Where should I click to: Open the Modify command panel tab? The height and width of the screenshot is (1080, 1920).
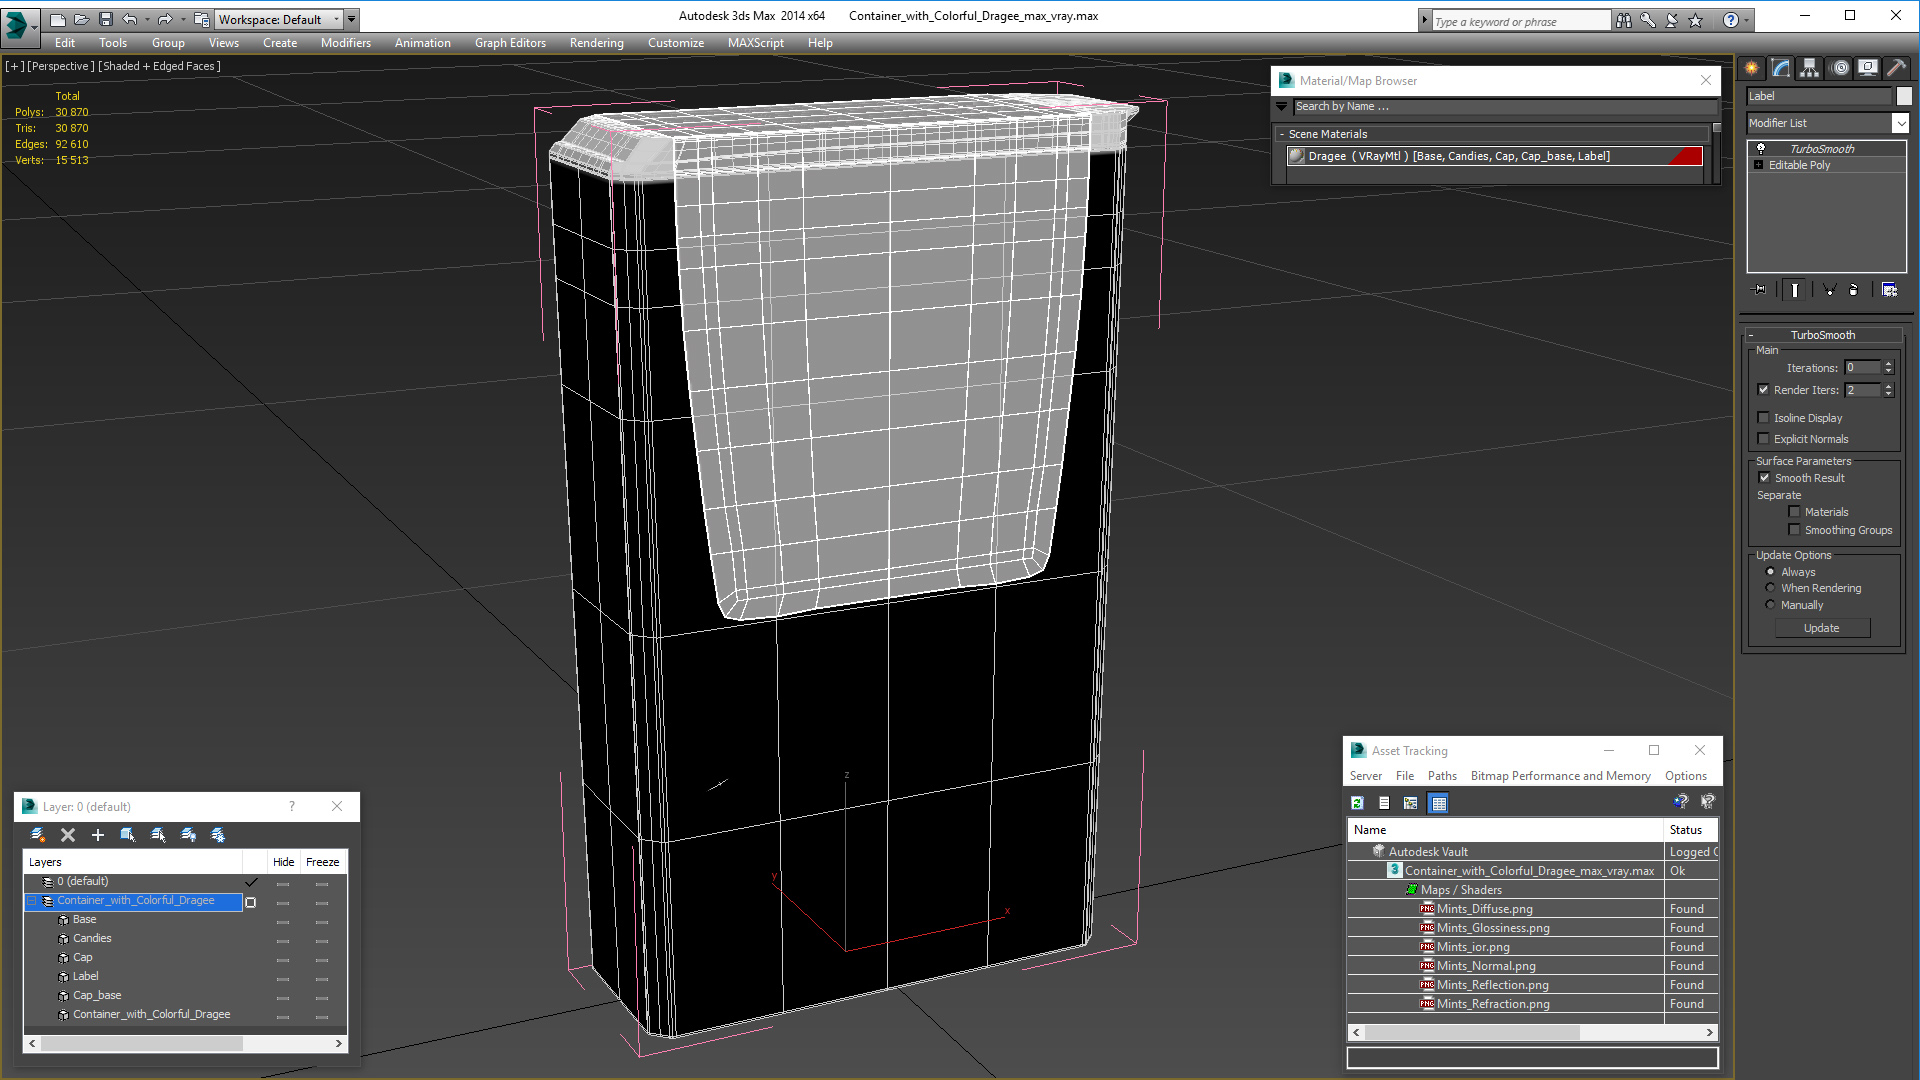point(1781,68)
